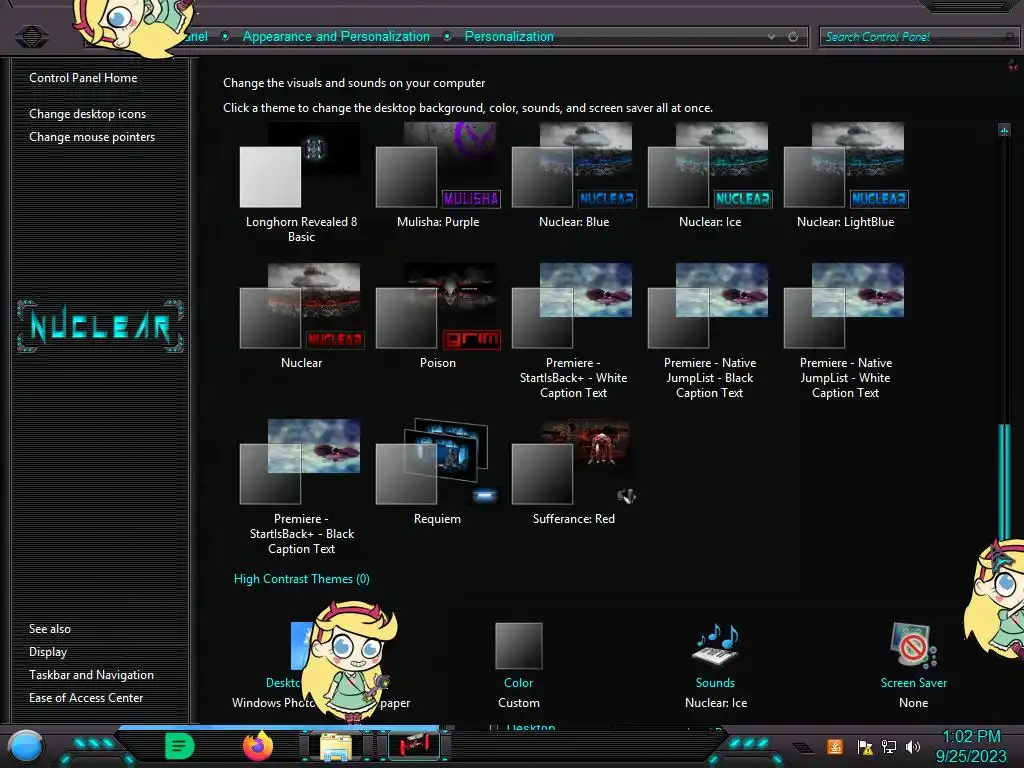This screenshot has height=768, width=1024.
Task: Select Premiere Native JumpList White Caption theme
Action: coord(845,330)
